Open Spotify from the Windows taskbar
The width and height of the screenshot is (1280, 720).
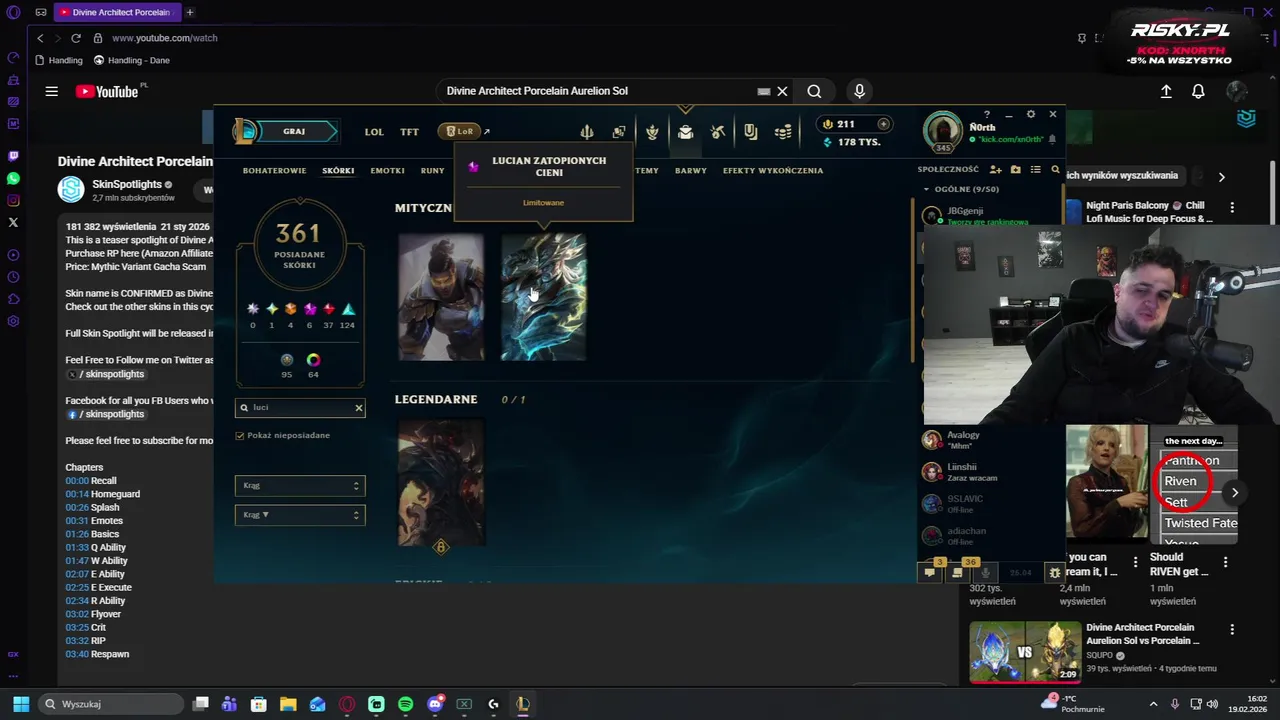(405, 704)
